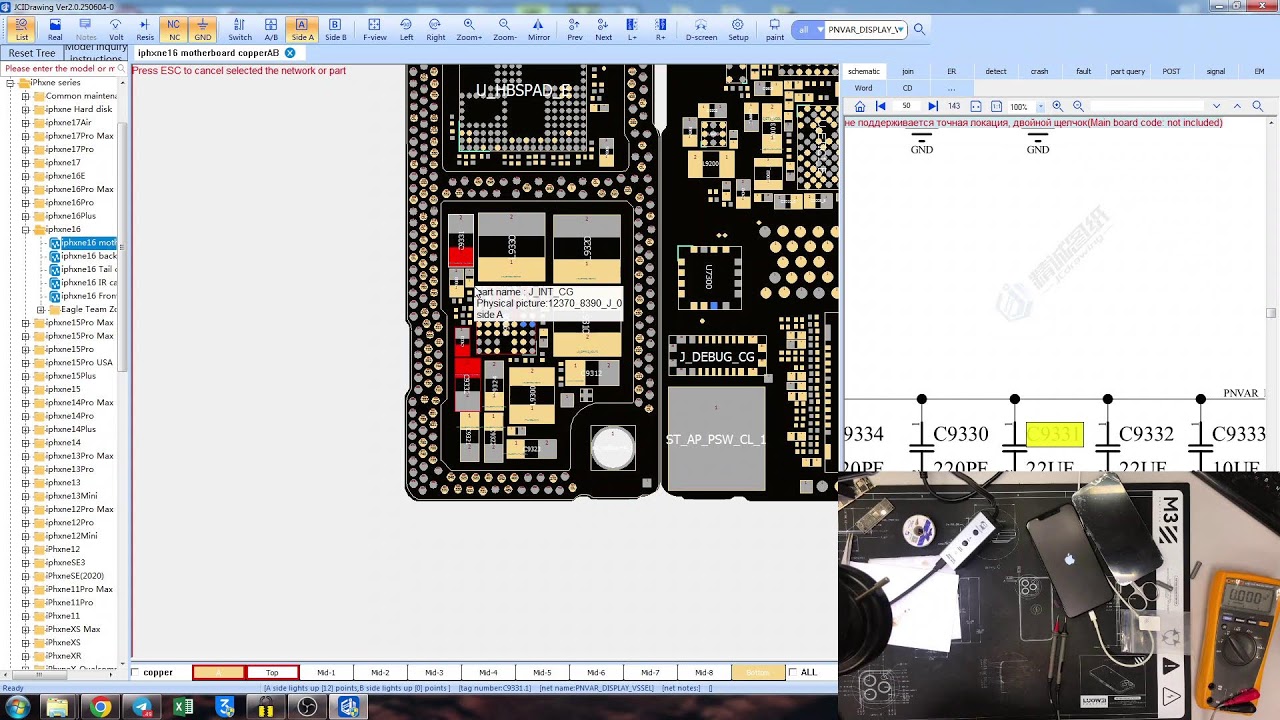
Task: Open the D-screen dual screen mode
Action: coord(701,29)
